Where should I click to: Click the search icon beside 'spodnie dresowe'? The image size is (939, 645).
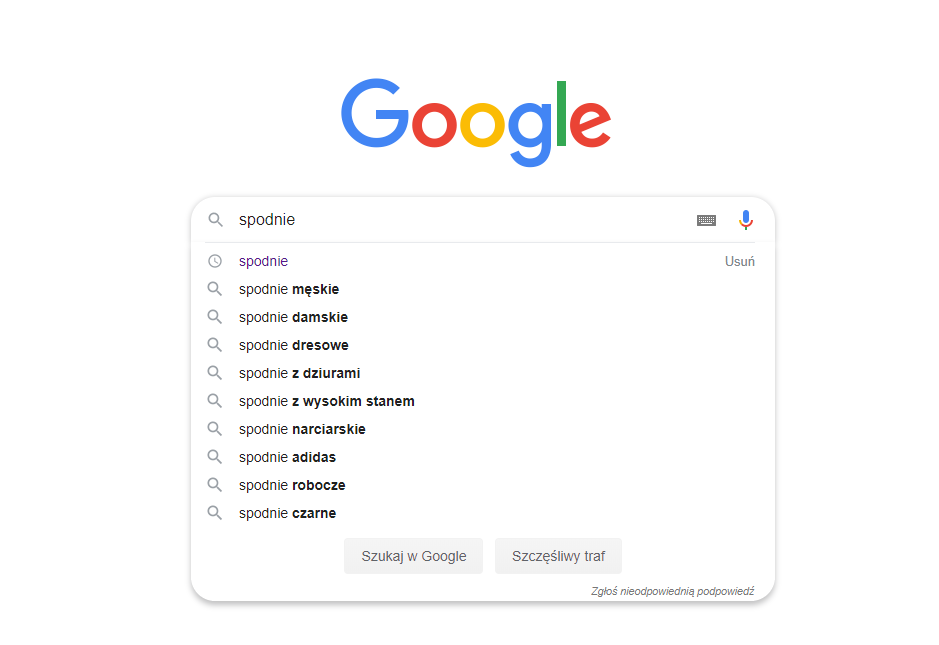[216, 345]
